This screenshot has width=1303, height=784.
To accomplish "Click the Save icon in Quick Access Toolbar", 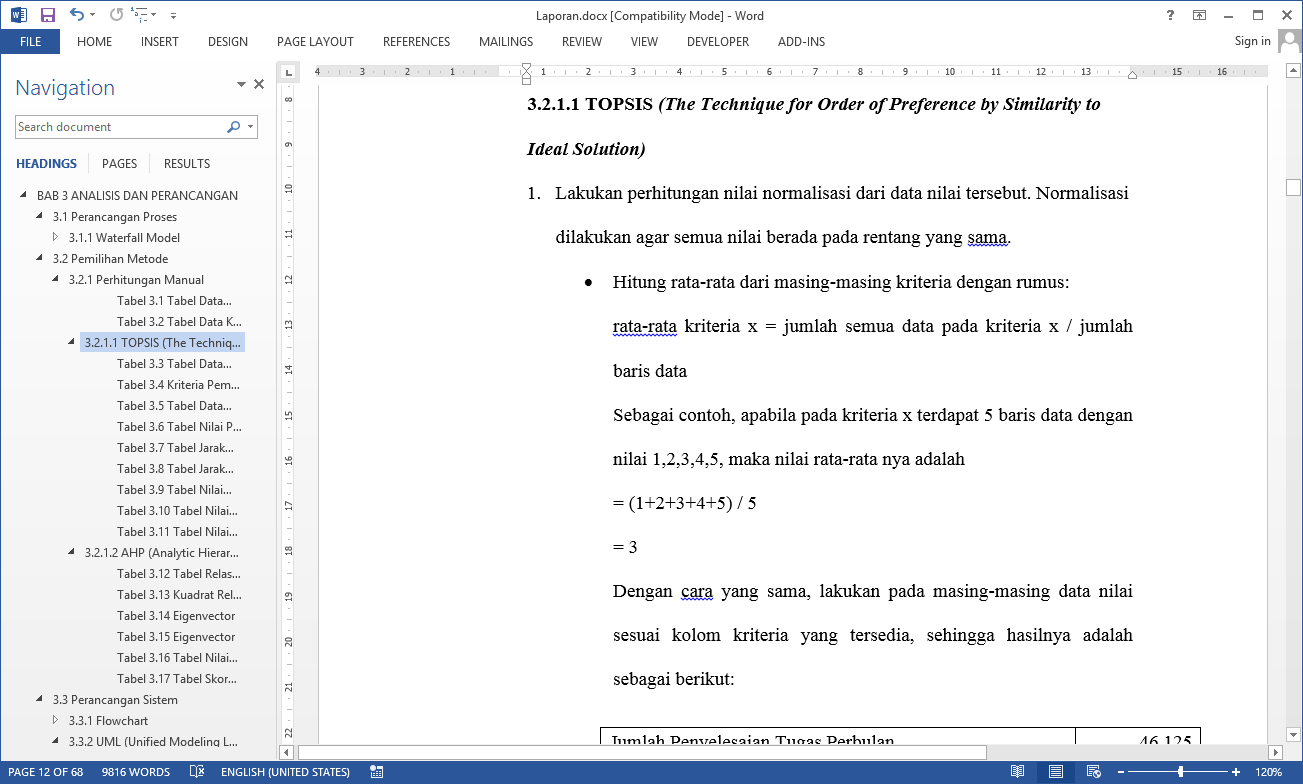I will [x=47, y=15].
